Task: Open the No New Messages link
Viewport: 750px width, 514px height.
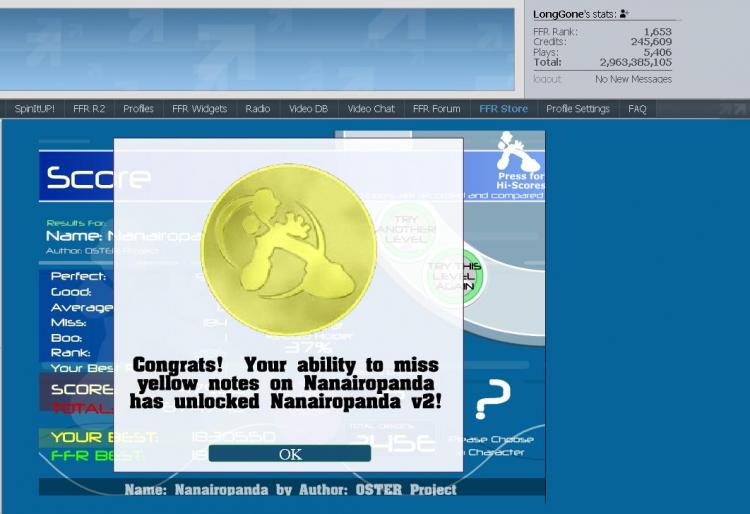Action: point(633,79)
